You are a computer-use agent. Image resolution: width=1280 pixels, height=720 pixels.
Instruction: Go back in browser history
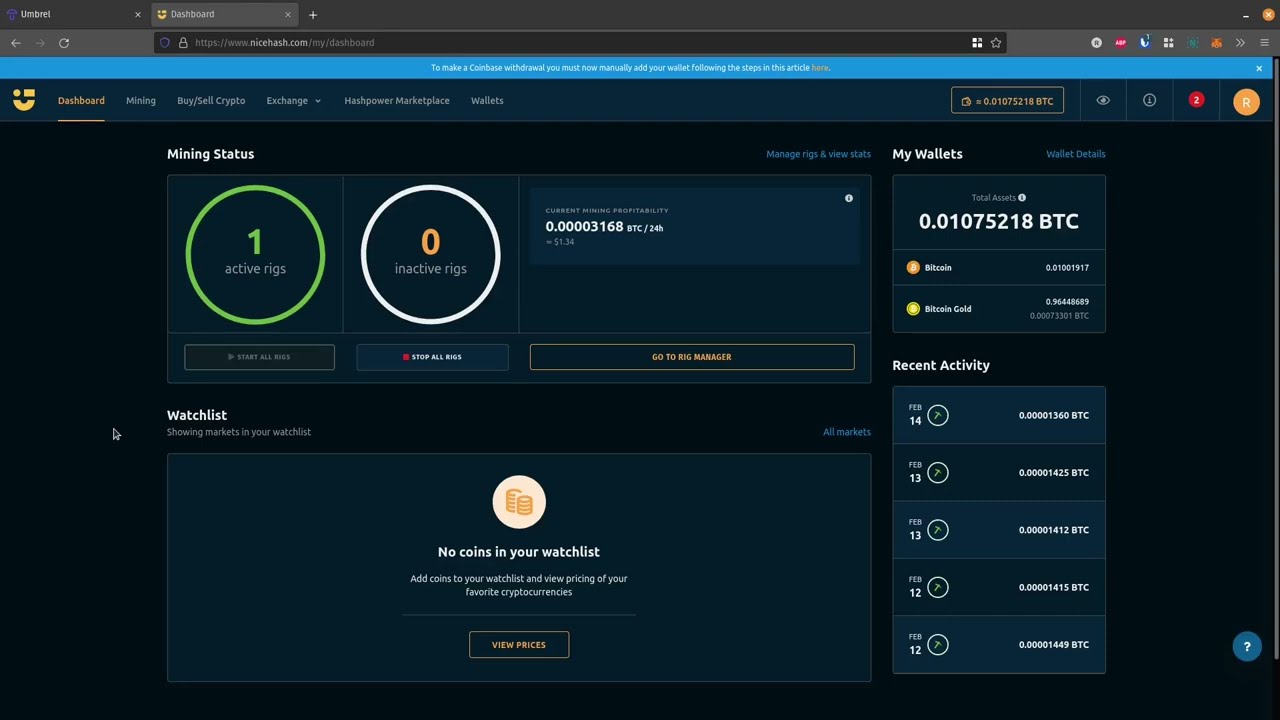16,43
